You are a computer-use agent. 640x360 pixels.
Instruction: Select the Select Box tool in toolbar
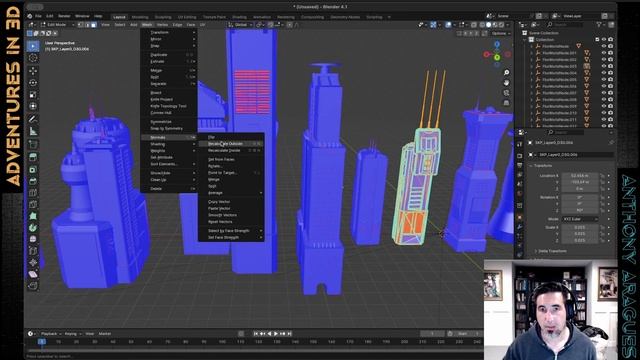click(33, 46)
